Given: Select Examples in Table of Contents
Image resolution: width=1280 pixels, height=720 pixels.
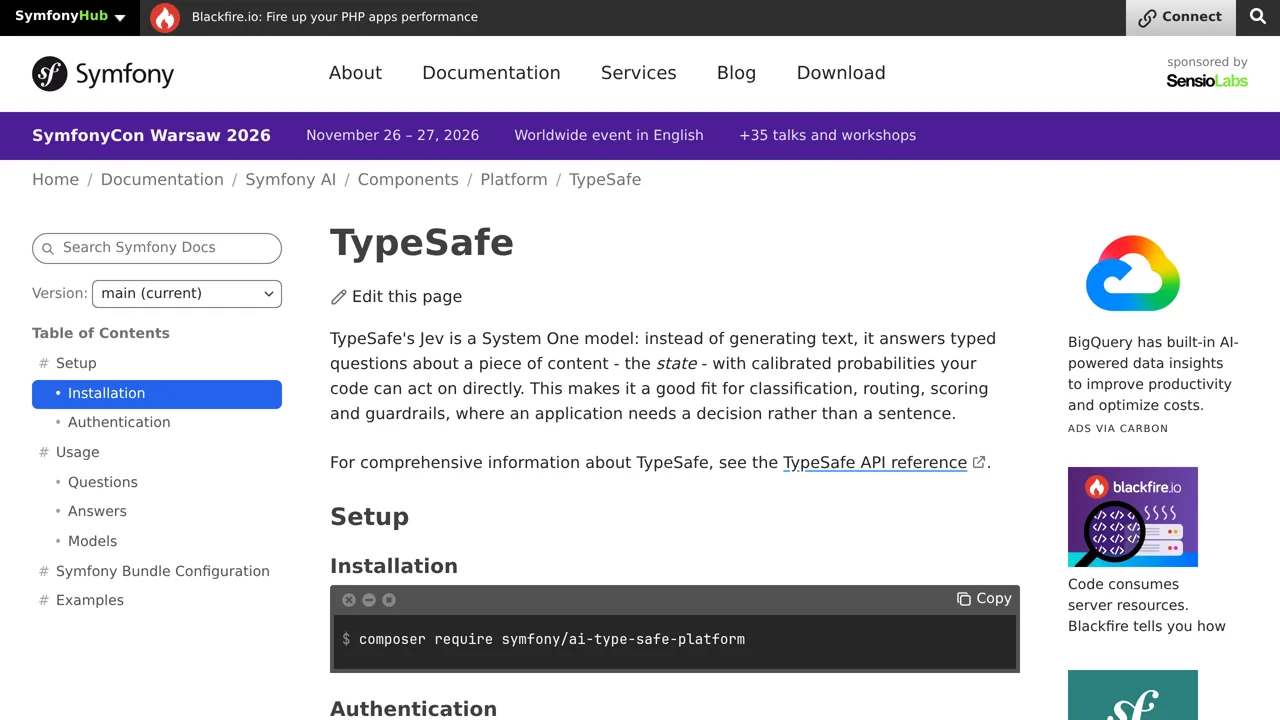Looking at the screenshot, I should click(90, 600).
